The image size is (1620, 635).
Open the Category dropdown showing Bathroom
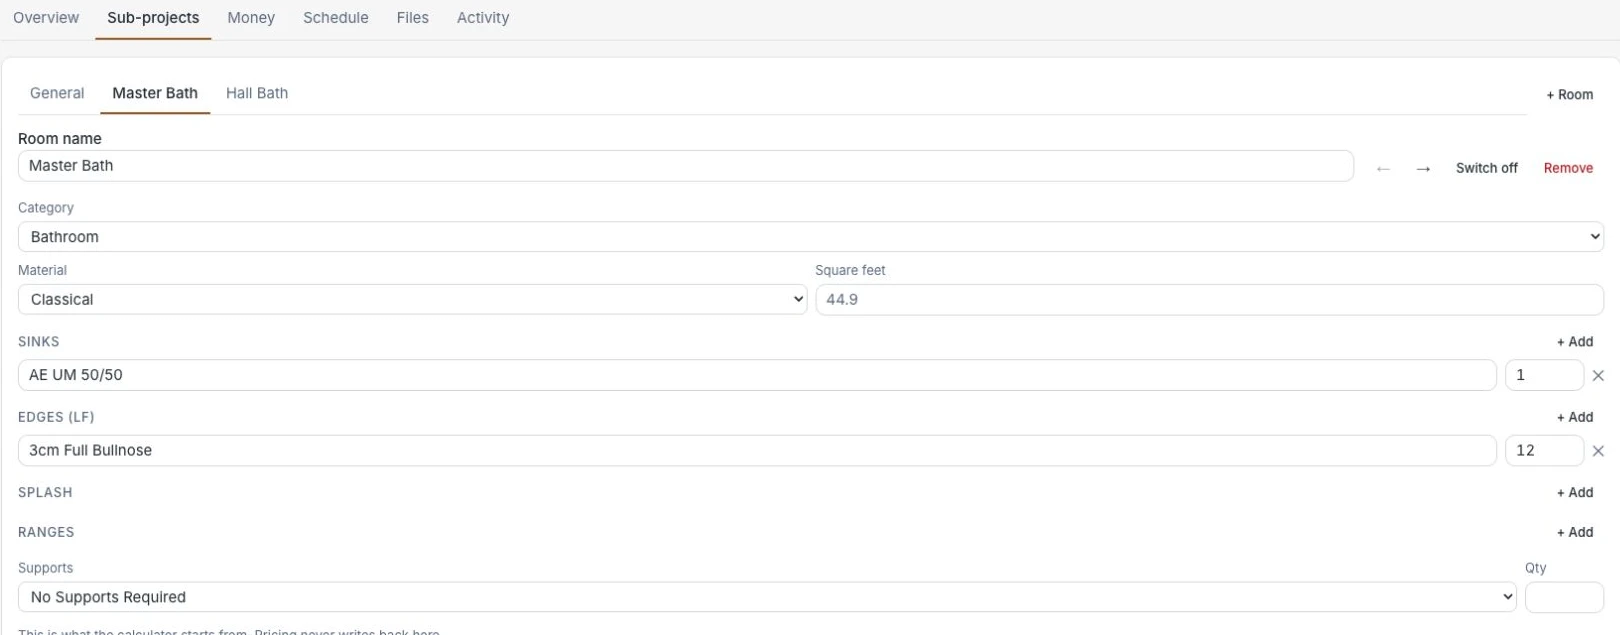pyautogui.click(x=810, y=237)
